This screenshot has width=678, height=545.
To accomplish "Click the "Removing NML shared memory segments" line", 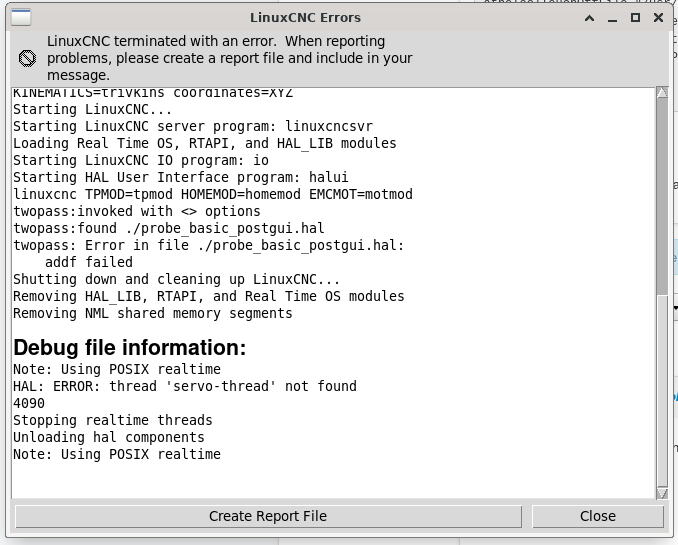I will 152,313.
